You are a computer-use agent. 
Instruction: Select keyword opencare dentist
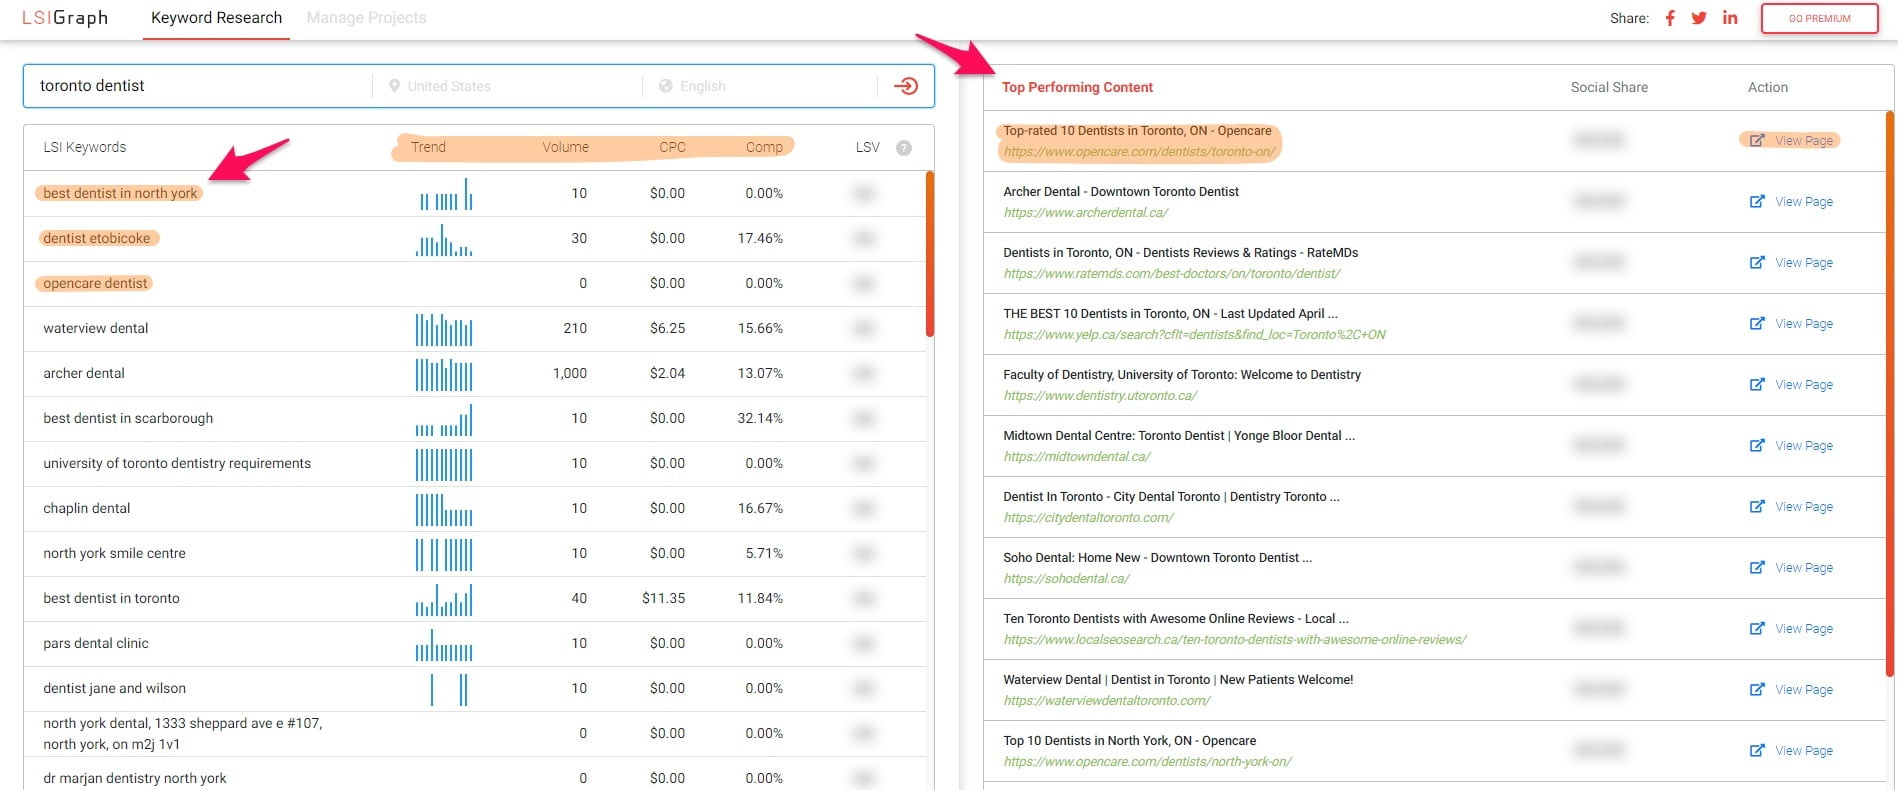point(95,283)
